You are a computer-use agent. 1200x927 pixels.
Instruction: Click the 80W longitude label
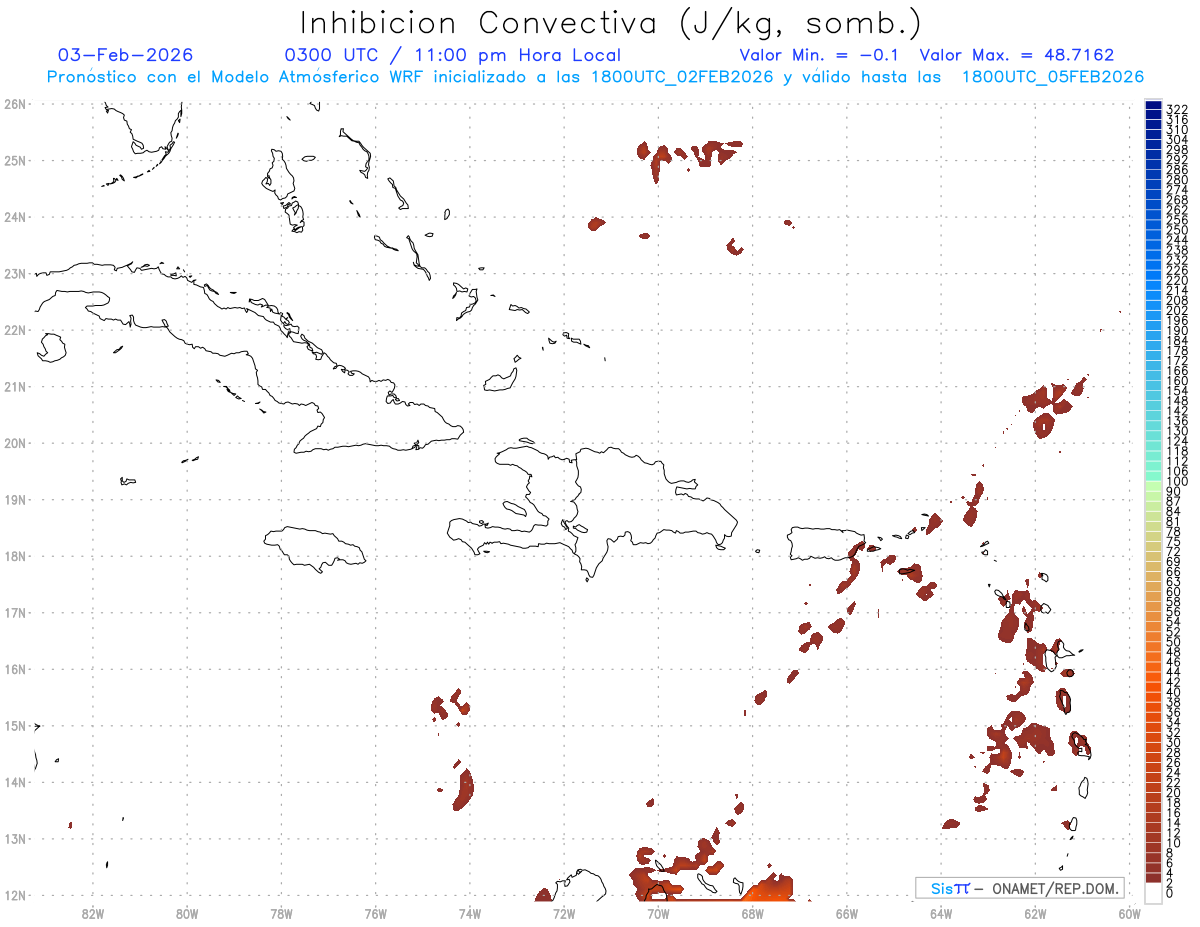(187, 913)
